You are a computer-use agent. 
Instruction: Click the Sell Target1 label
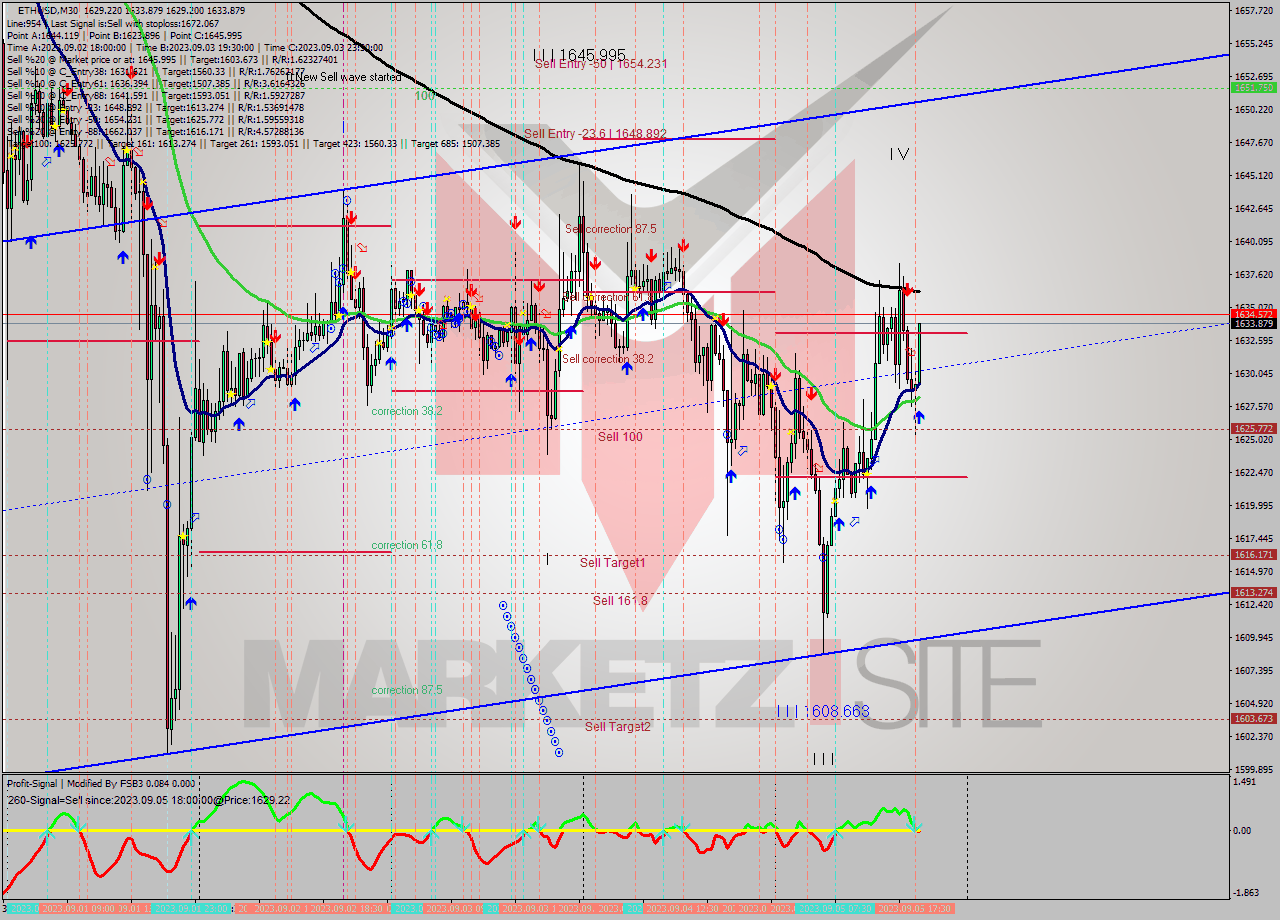612,563
